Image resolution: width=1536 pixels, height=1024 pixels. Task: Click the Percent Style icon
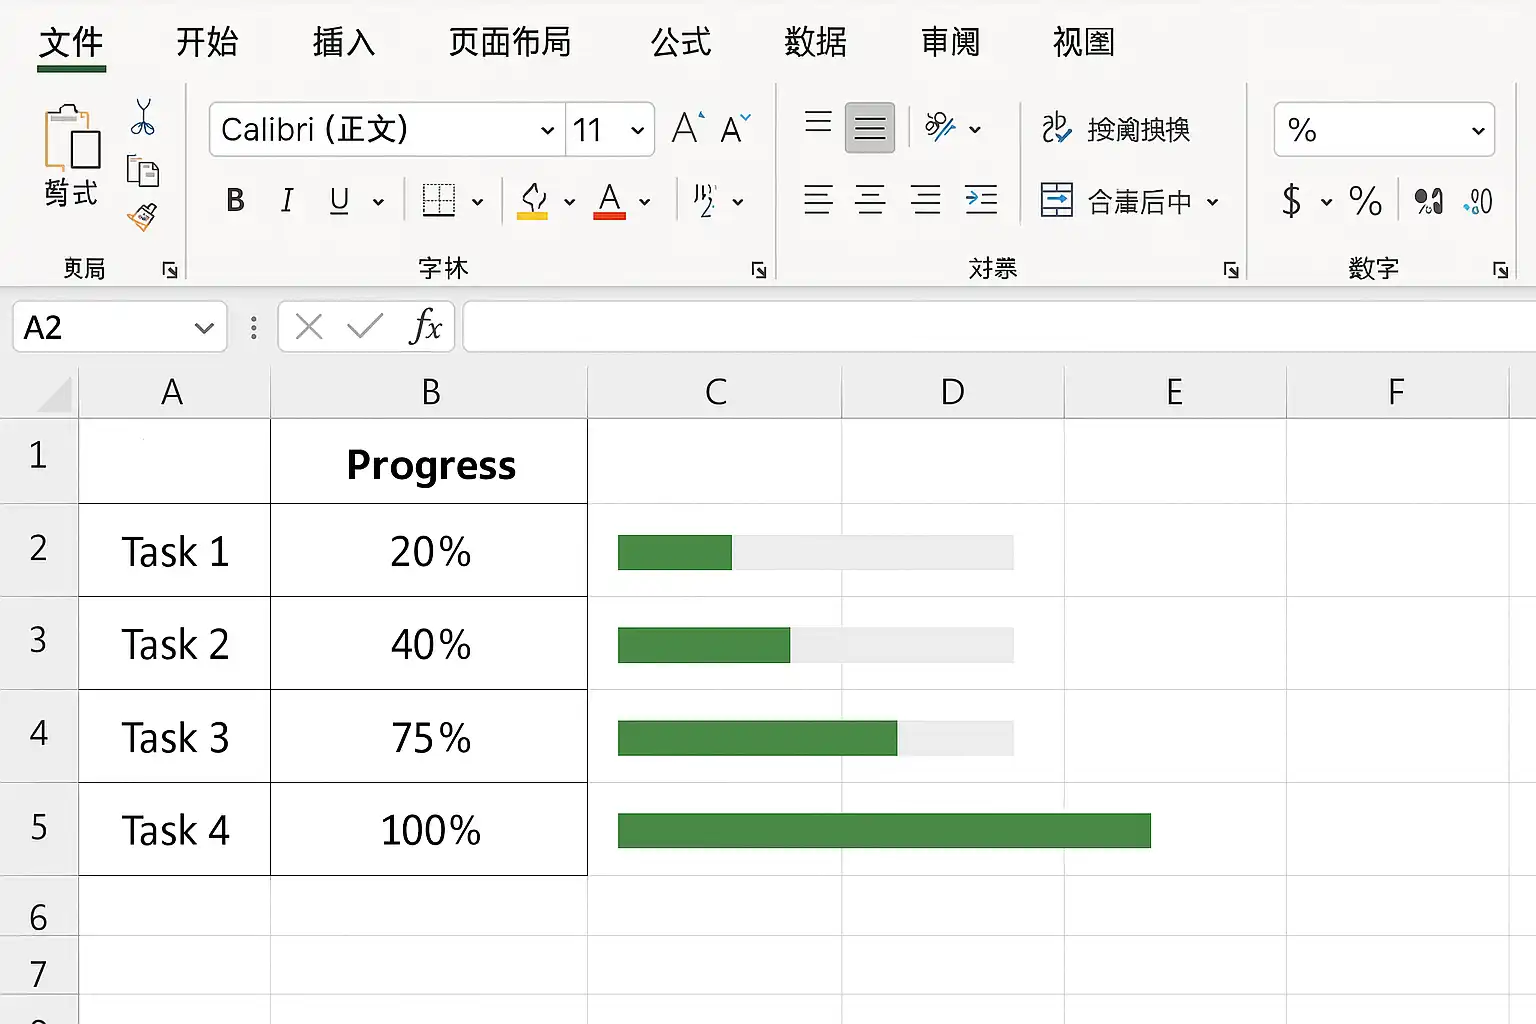[x=1365, y=201]
